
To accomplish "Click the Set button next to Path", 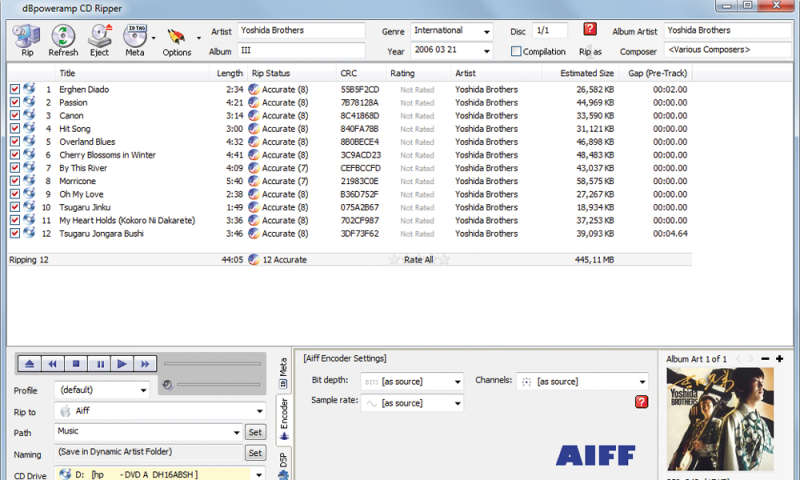I will pos(255,433).
